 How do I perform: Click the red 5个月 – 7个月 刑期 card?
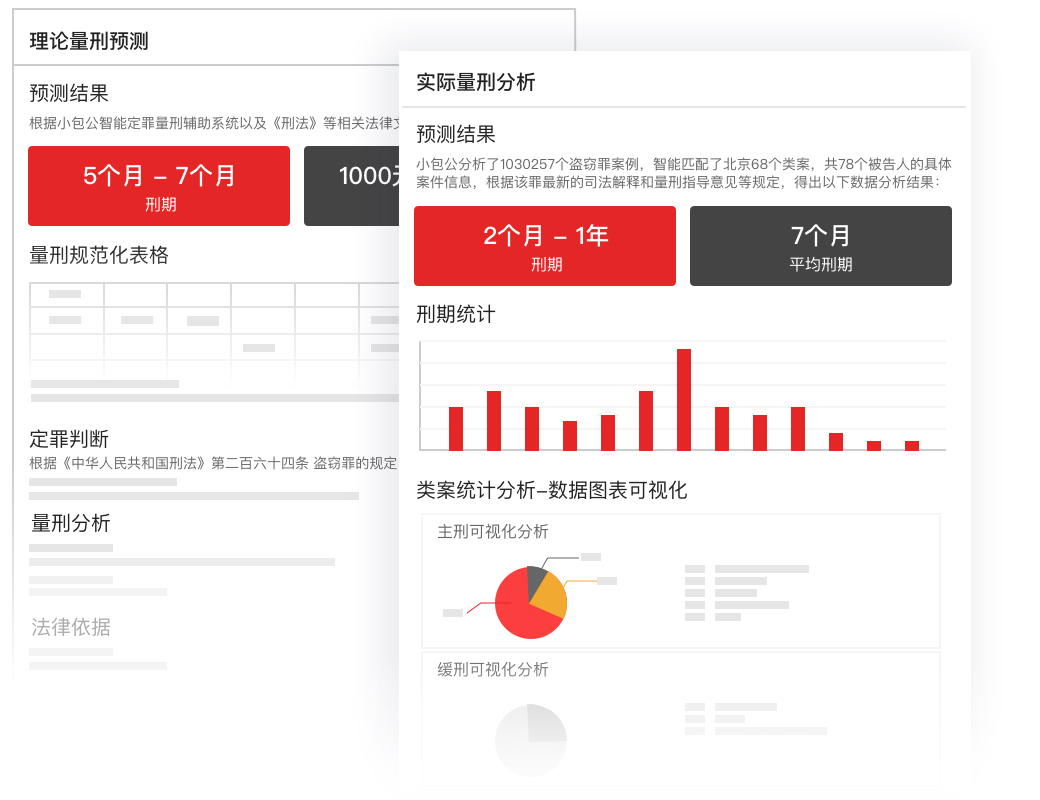tap(159, 186)
